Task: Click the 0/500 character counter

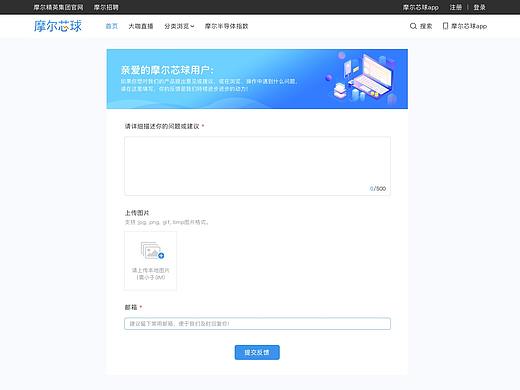Action: click(x=378, y=189)
